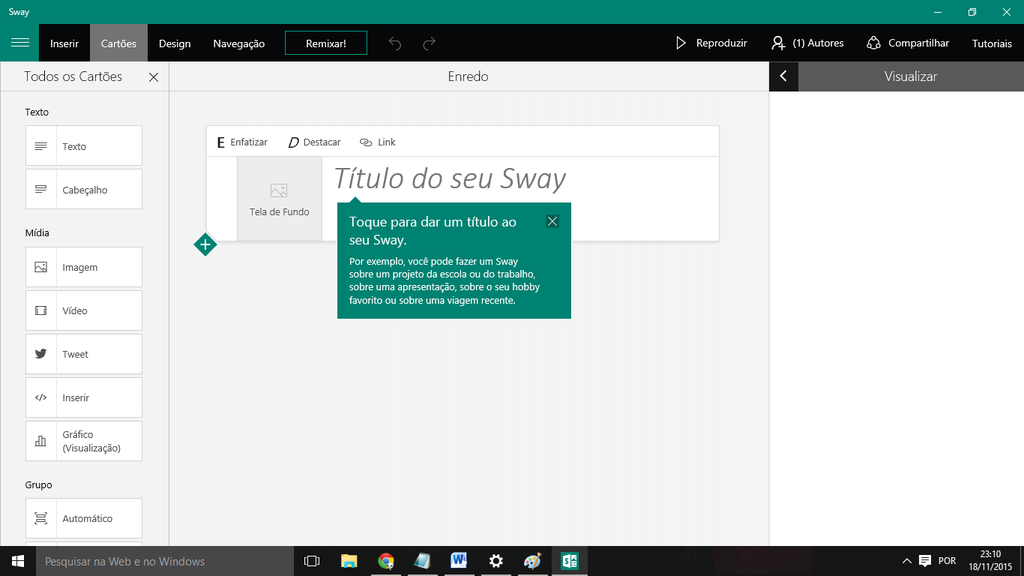Click the Título do seu Sway field
The height and width of the screenshot is (576, 1024).
coord(449,178)
